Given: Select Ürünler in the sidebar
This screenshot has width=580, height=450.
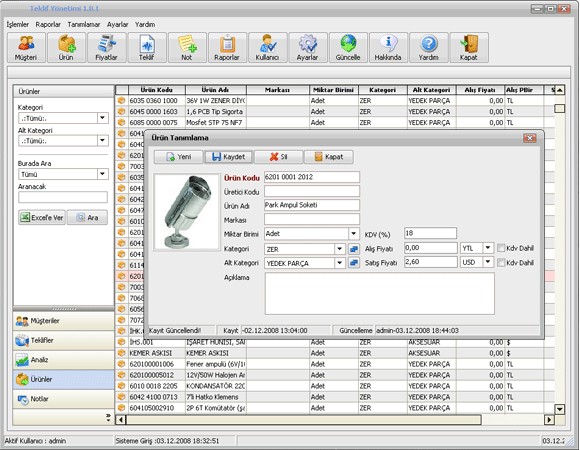Looking at the screenshot, I should 63,380.
